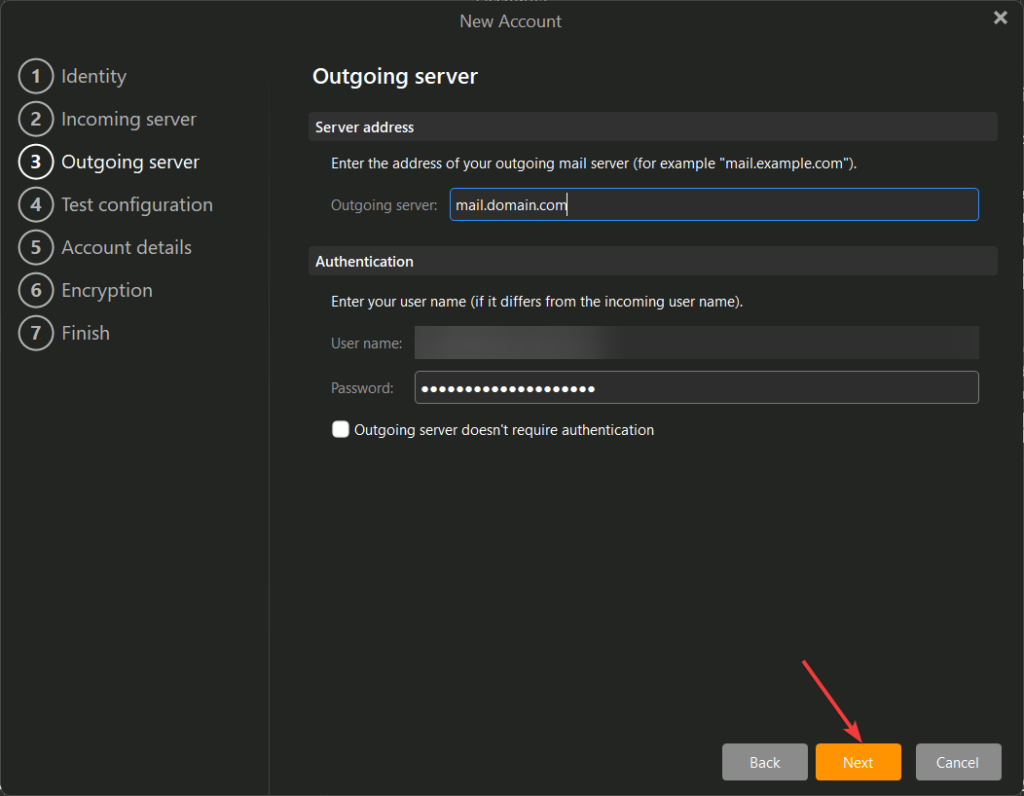Image resolution: width=1024 pixels, height=796 pixels.
Task: Click the step 1 circle icon
Action: point(35,76)
